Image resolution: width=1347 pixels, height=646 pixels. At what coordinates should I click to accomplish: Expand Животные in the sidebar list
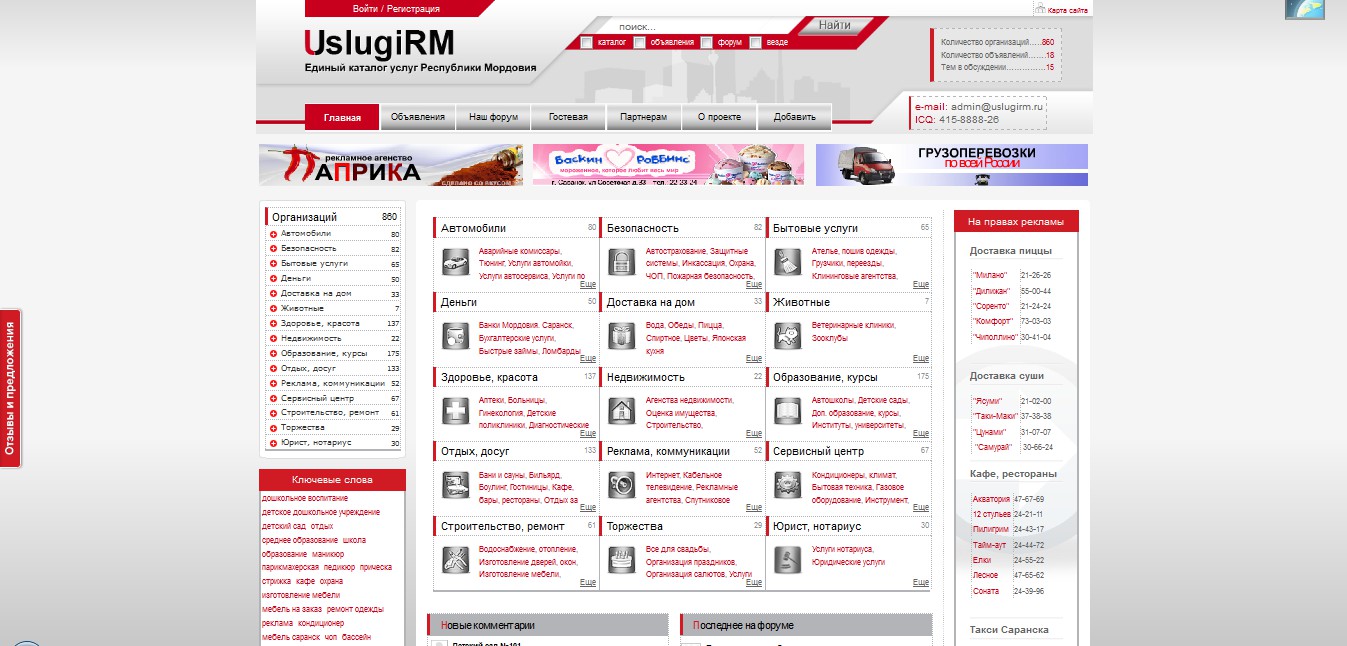(273, 308)
